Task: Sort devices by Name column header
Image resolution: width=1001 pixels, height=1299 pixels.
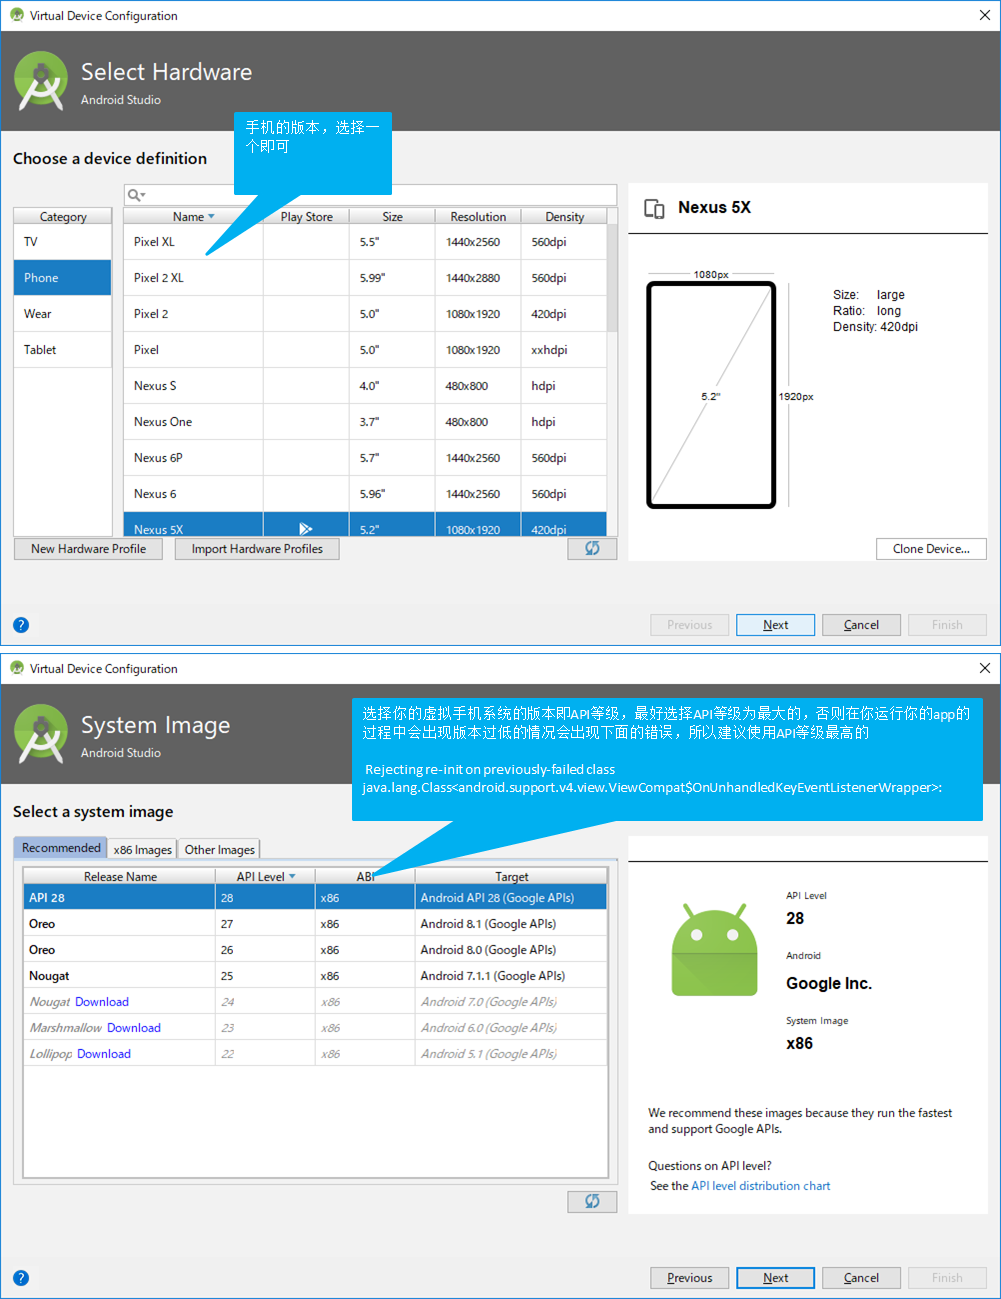Action: pyautogui.click(x=193, y=216)
